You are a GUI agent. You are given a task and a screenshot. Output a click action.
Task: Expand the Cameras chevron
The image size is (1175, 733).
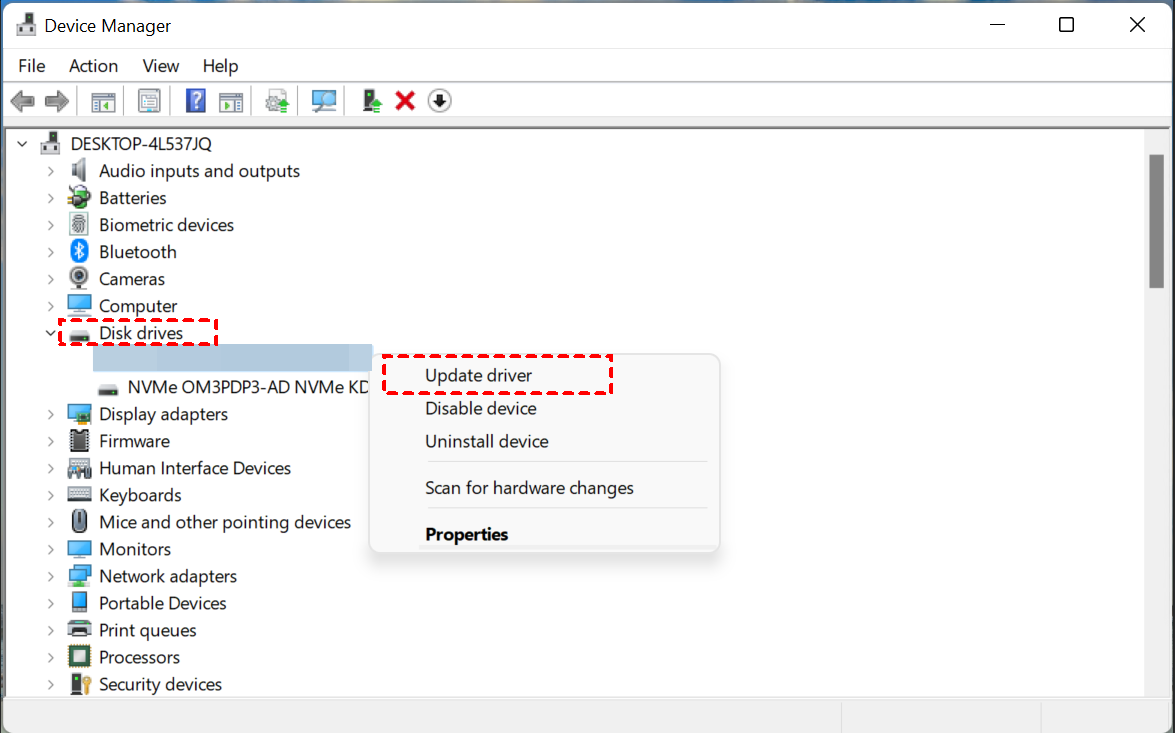(50, 279)
